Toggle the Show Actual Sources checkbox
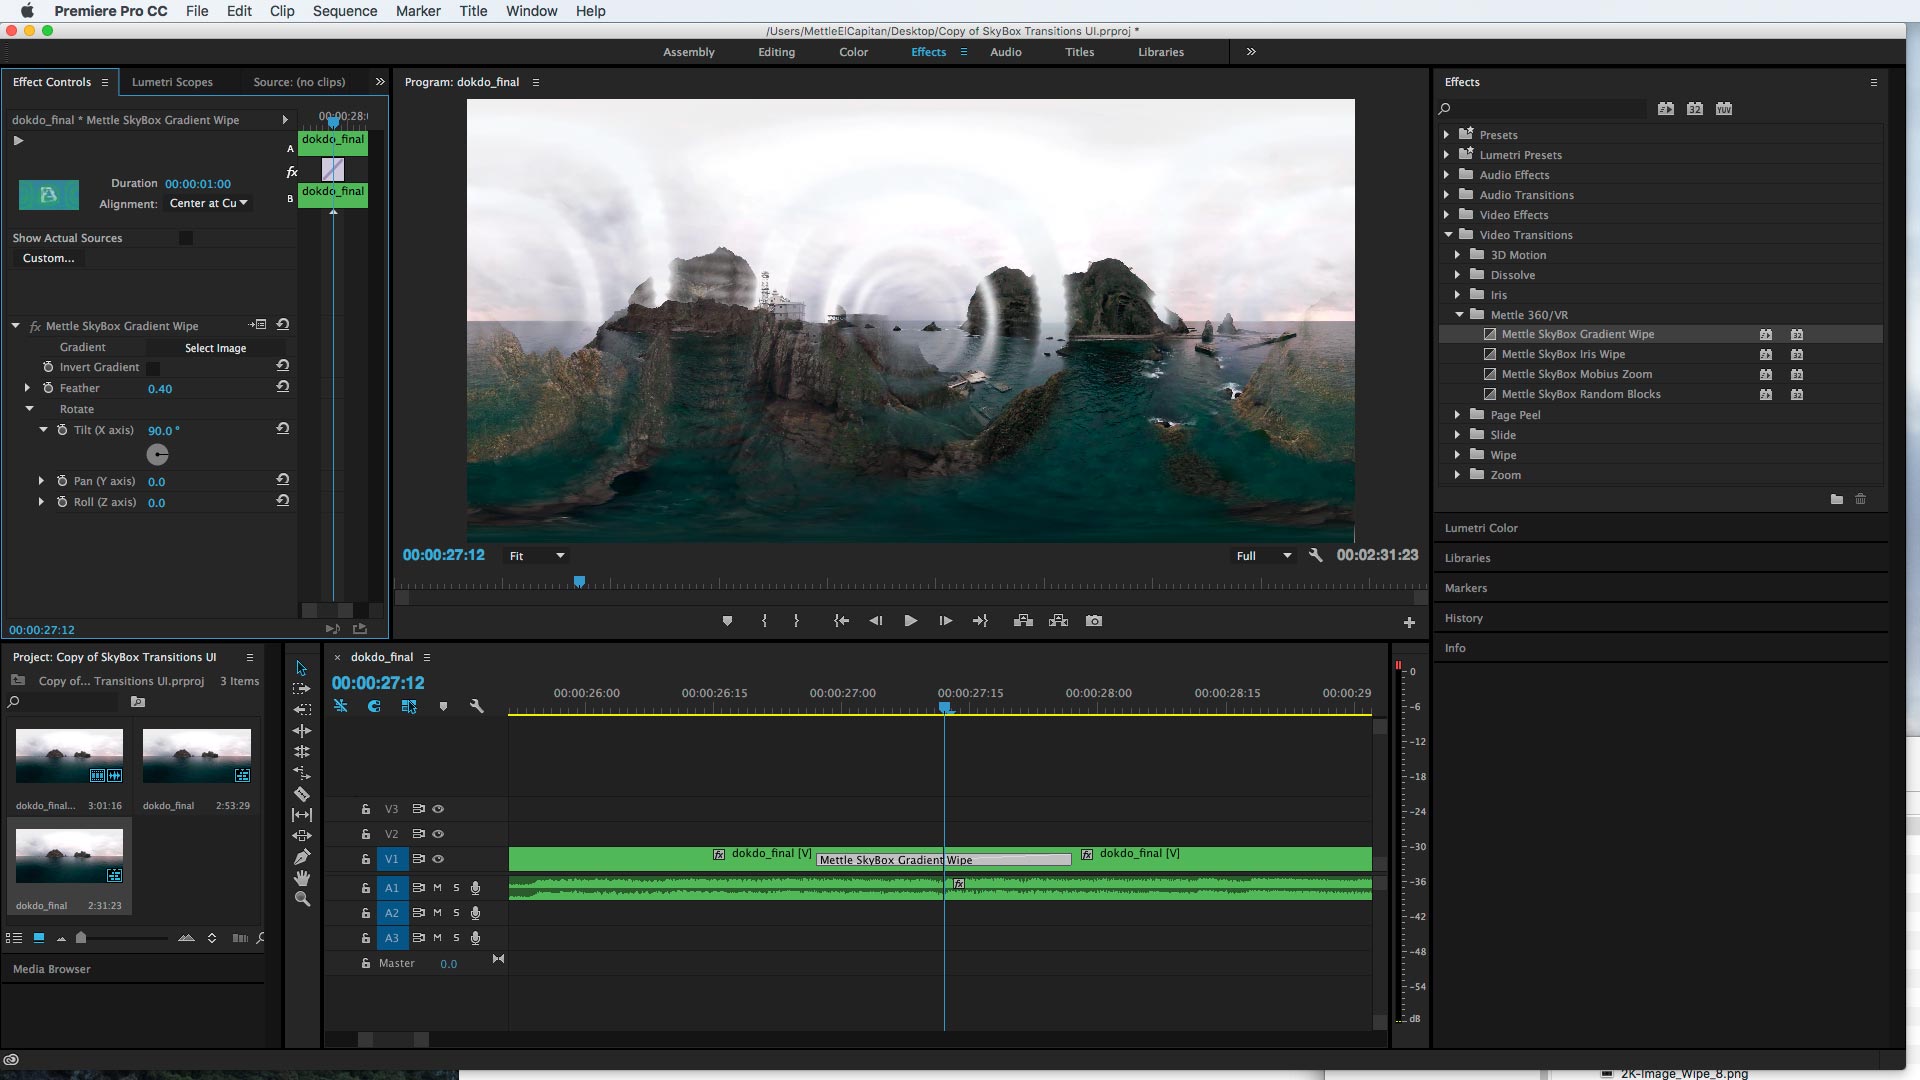Image resolution: width=1920 pixels, height=1080 pixels. tap(185, 238)
